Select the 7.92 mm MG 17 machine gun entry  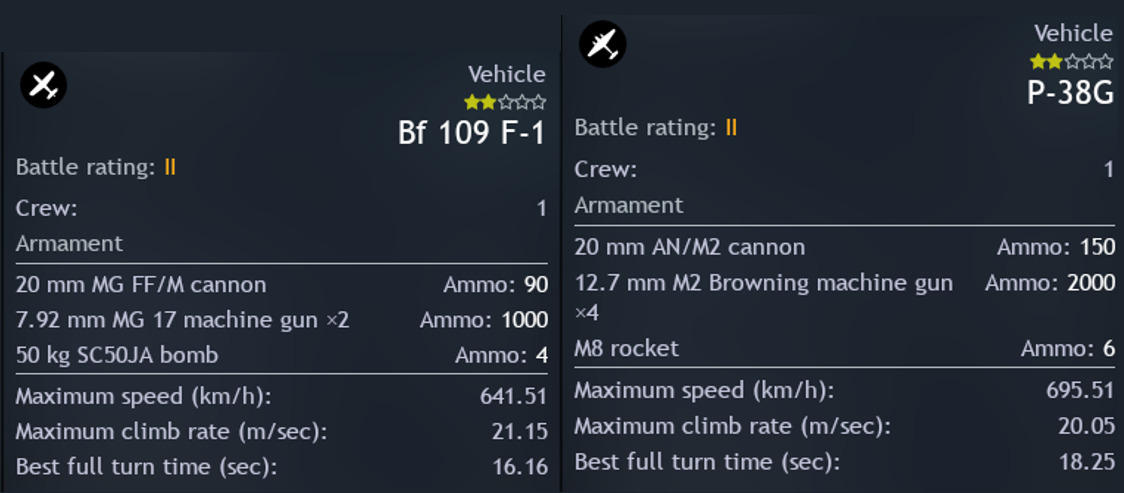182,320
